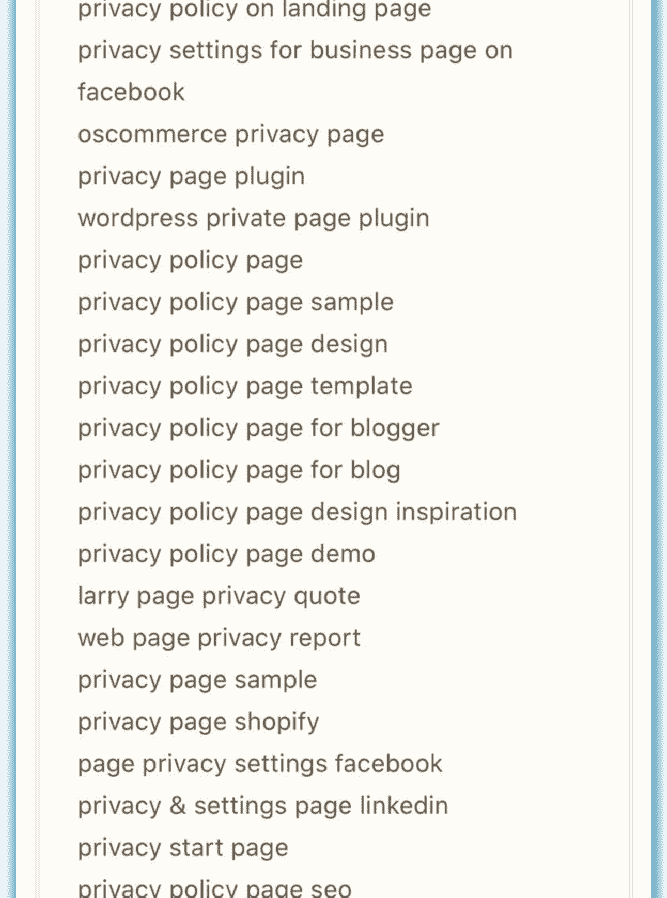The height and width of the screenshot is (898, 667).
Task: Click 'page privacy settings facebook' entry
Action: pos(260,764)
